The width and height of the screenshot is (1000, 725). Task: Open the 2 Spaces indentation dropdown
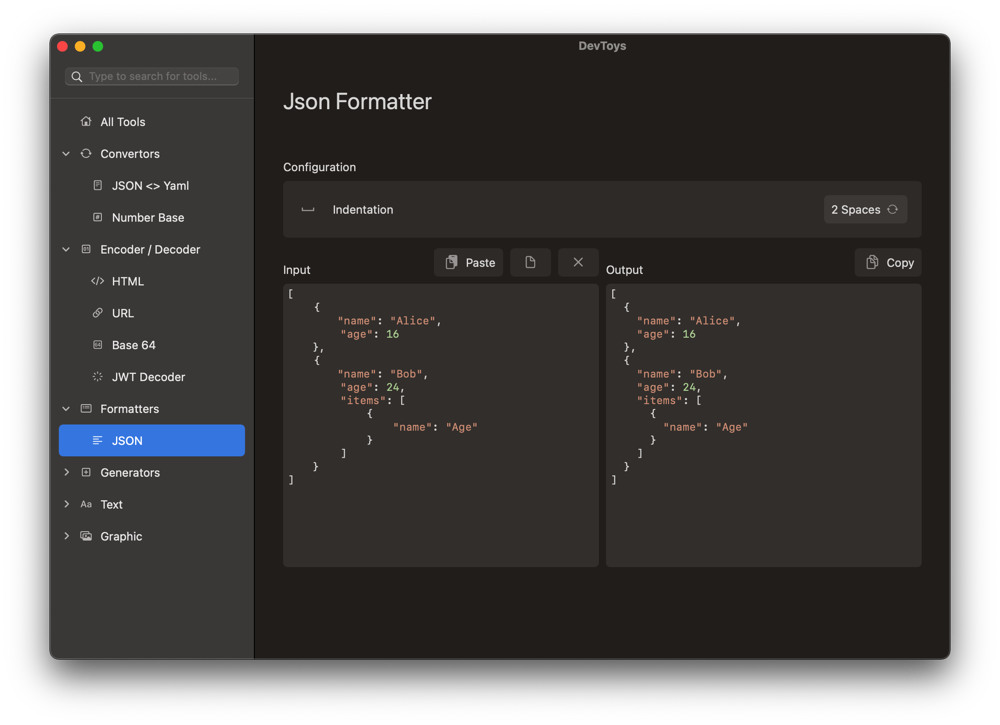(865, 209)
